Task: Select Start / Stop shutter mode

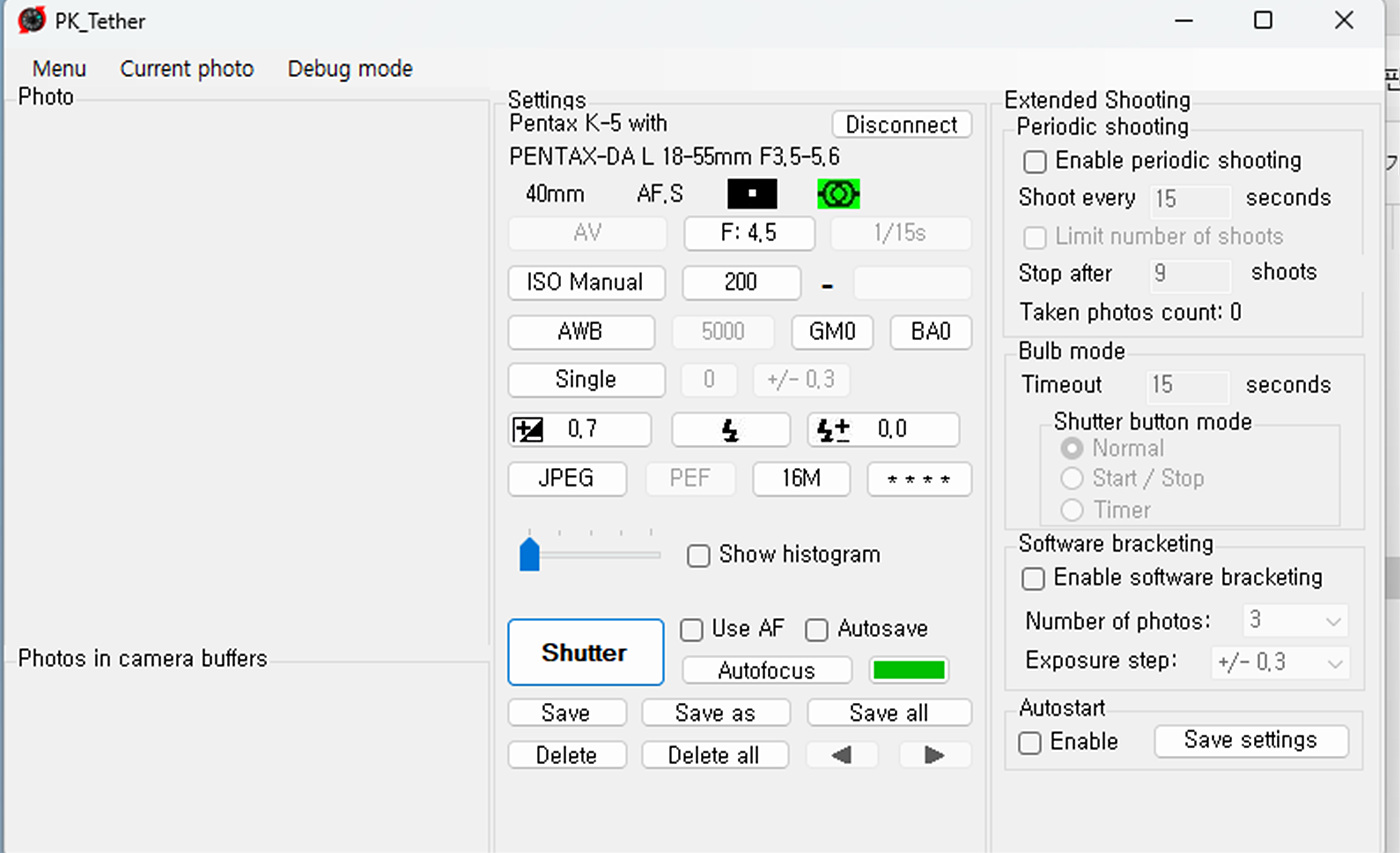Action: 1072,479
